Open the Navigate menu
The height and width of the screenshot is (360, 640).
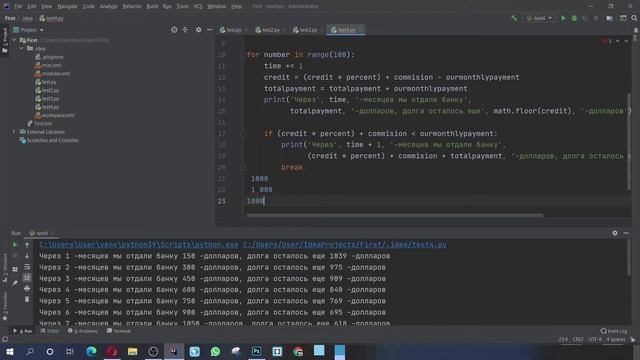(x=67, y=6)
